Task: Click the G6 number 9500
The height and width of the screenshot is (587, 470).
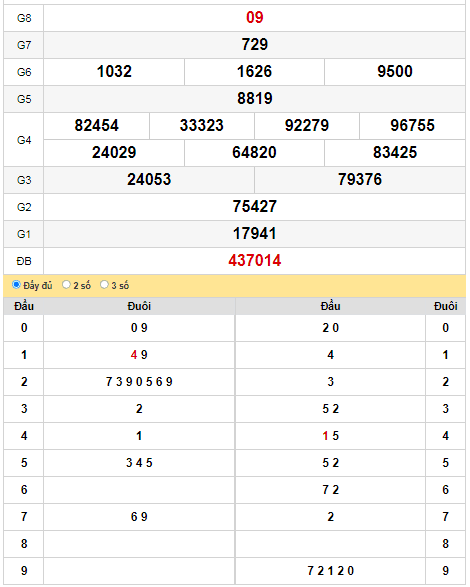Action: [395, 72]
